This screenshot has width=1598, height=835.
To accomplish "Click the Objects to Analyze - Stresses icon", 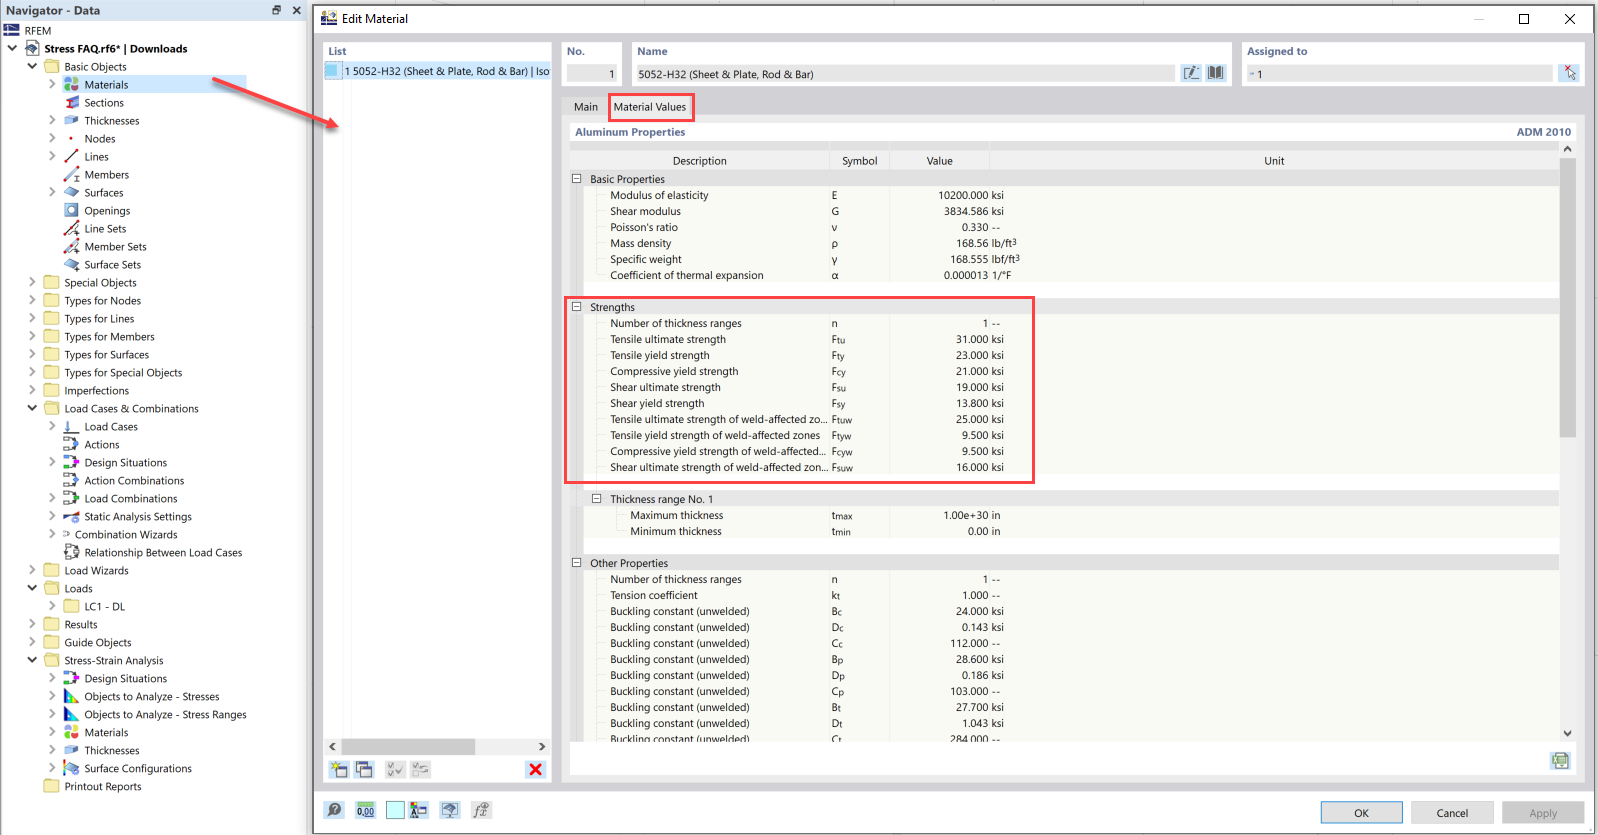I will point(71,697).
